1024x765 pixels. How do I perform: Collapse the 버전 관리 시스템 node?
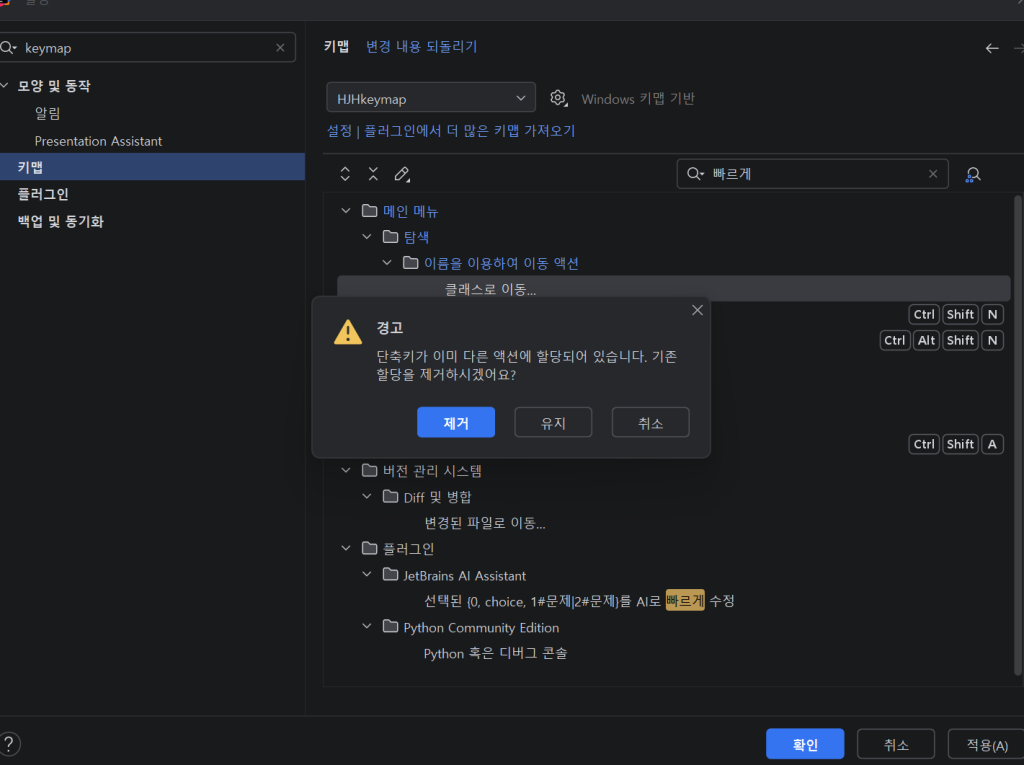pyautogui.click(x=346, y=470)
